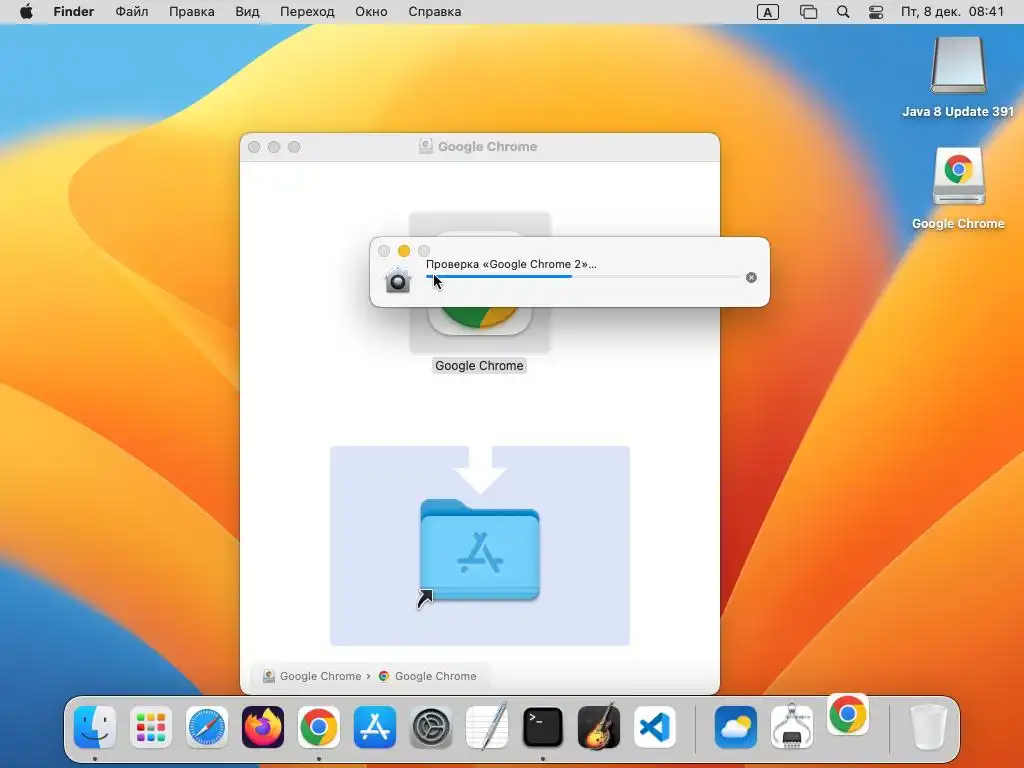The image size is (1024, 768).
Task: Open the cloud weather app in Dock
Action: pos(736,727)
